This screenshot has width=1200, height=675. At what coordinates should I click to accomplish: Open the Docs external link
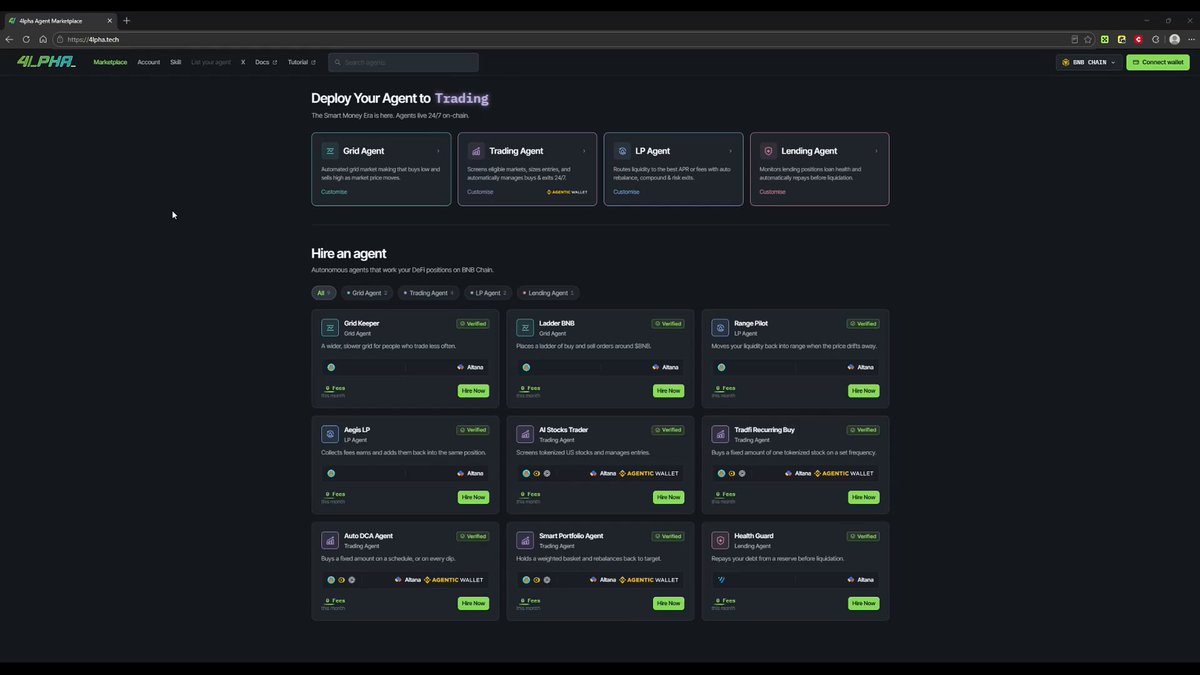tap(266, 62)
